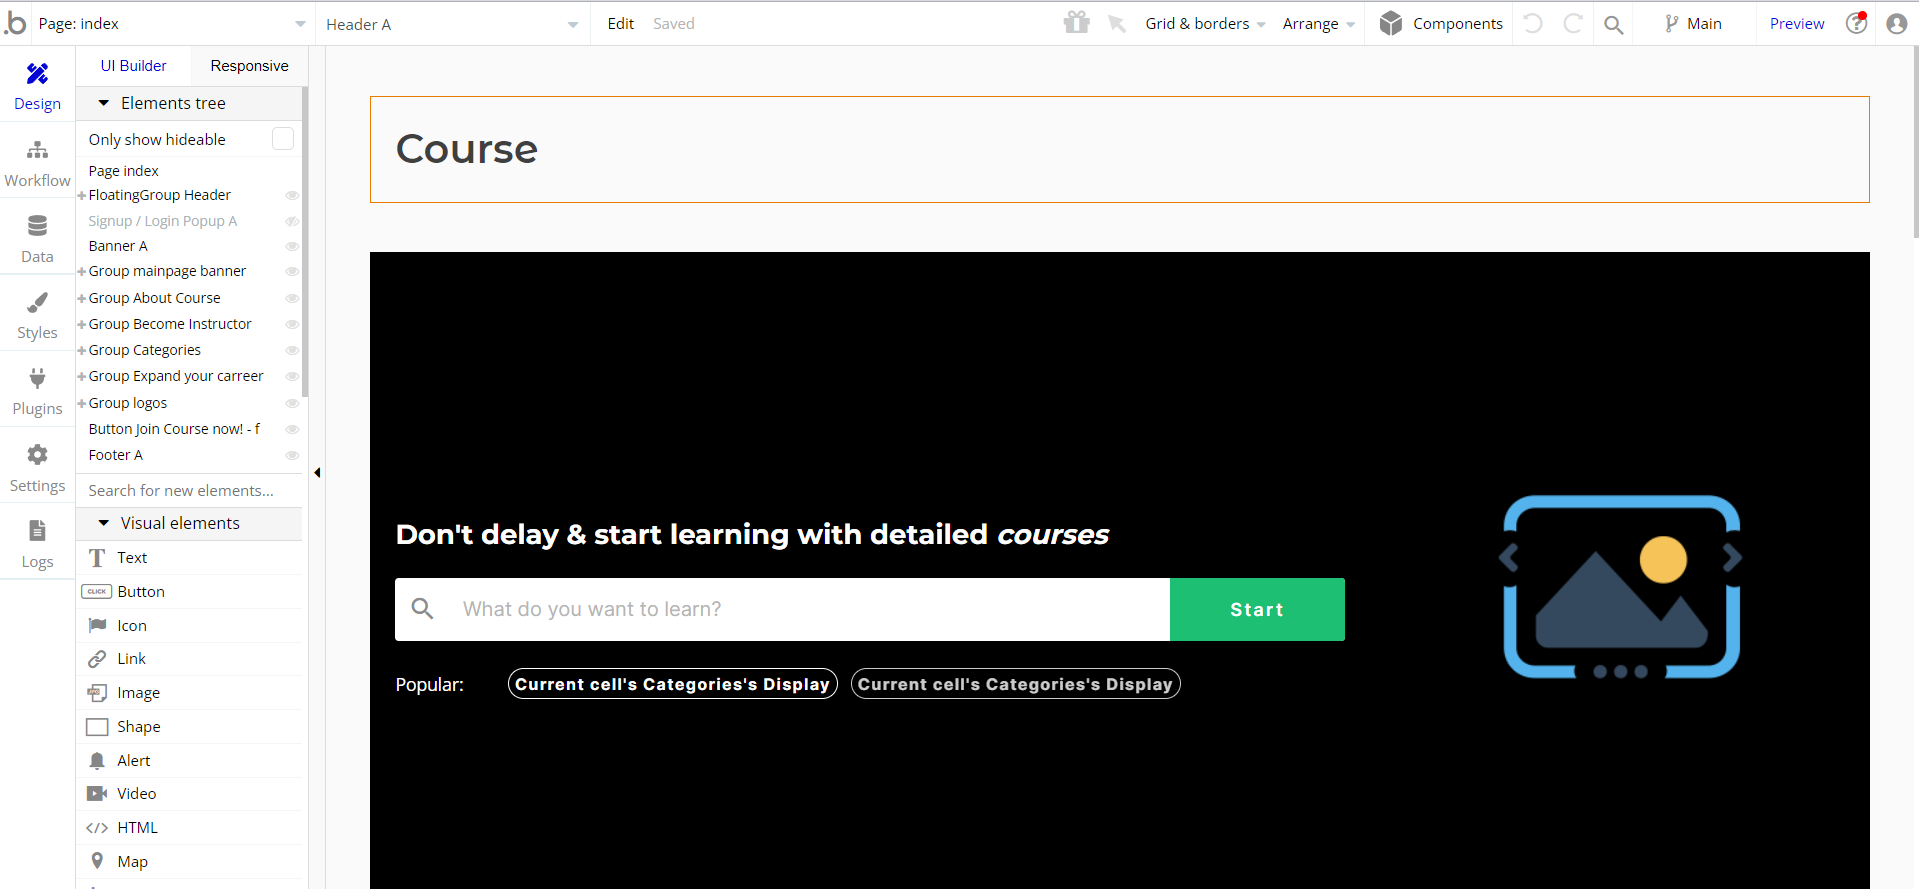Open the Workflow tab icon
Screen dimensions: 1919x889
tap(37, 150)
